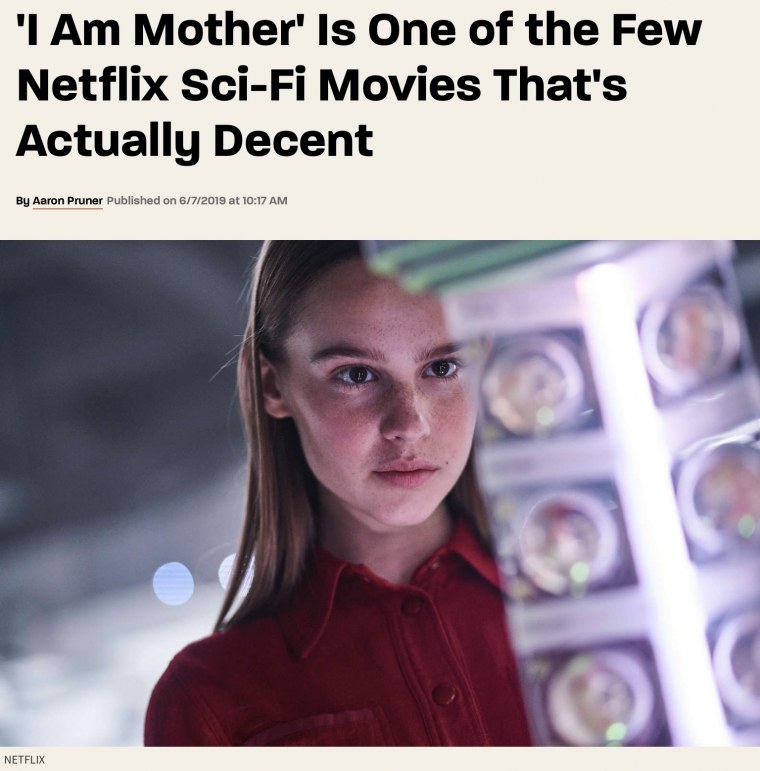760x771 pixels.
Task: Click the 'I Am Mother' article headline
Action: pos(359,85)
